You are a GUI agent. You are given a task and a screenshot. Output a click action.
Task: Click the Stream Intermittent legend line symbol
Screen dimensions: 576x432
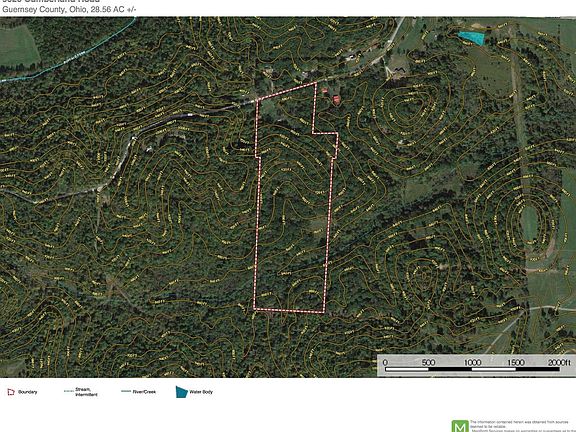click(69, 391)
